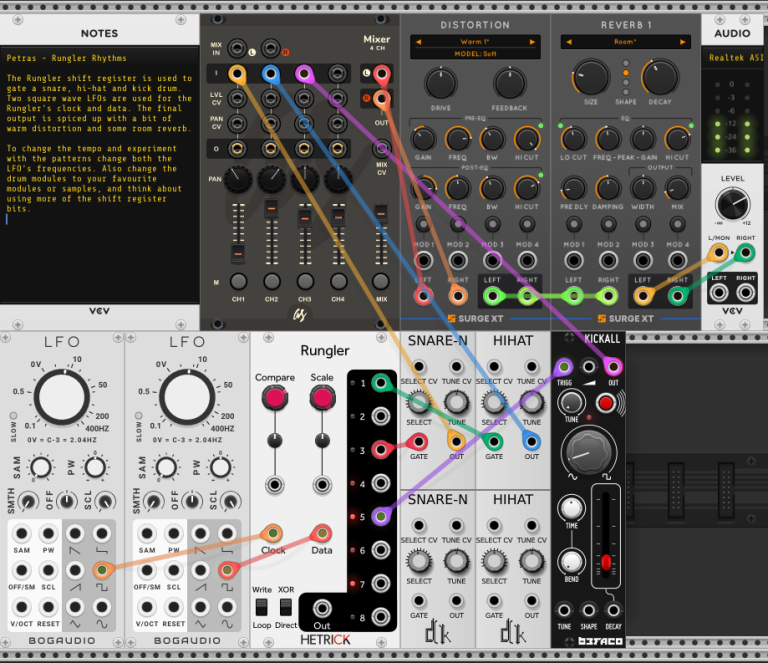The width and height of the screenshot is (768, 663).
Task: Click the Mixer channel 2 blue input jack
Action: pyautogui.click(x=270, y=74)
